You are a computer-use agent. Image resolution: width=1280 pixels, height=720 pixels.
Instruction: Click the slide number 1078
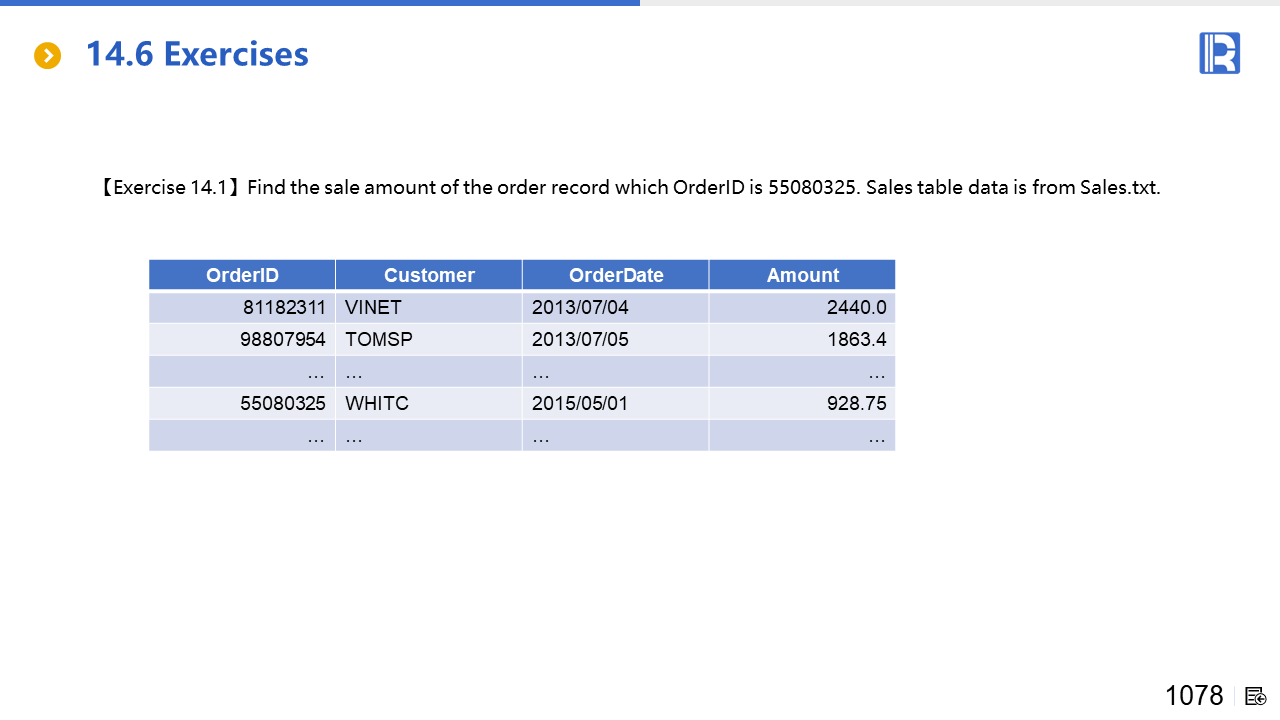click(1194, 695)
